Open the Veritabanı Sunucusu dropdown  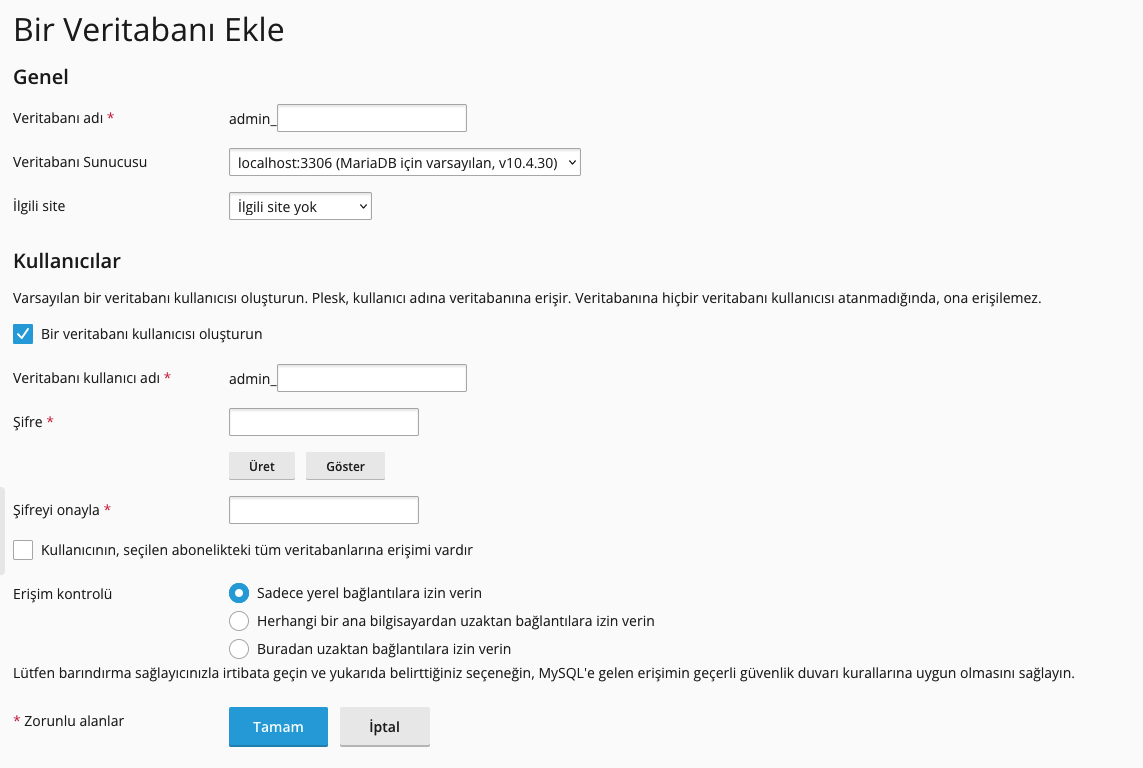tap(404, 162)
